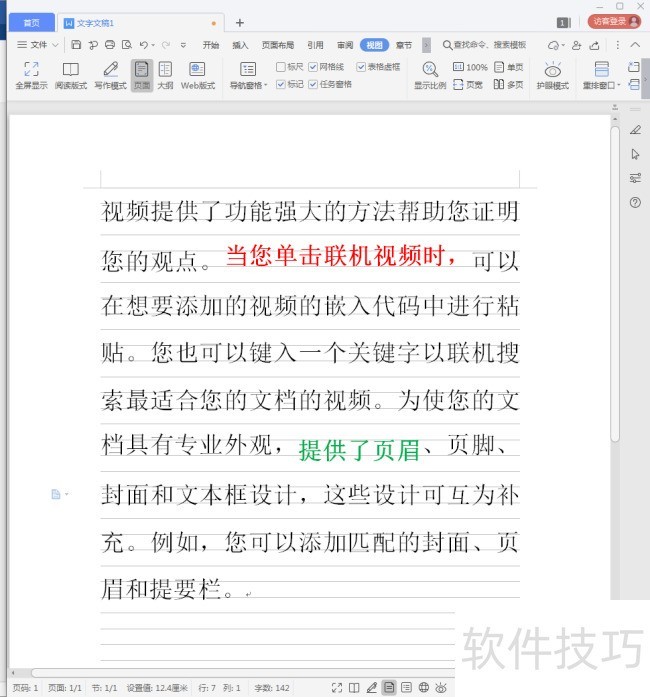This screenshot has width=650, height=697.
Task: Turn on 护眼模式 eye protection mode
Action: tap(553, 75)
